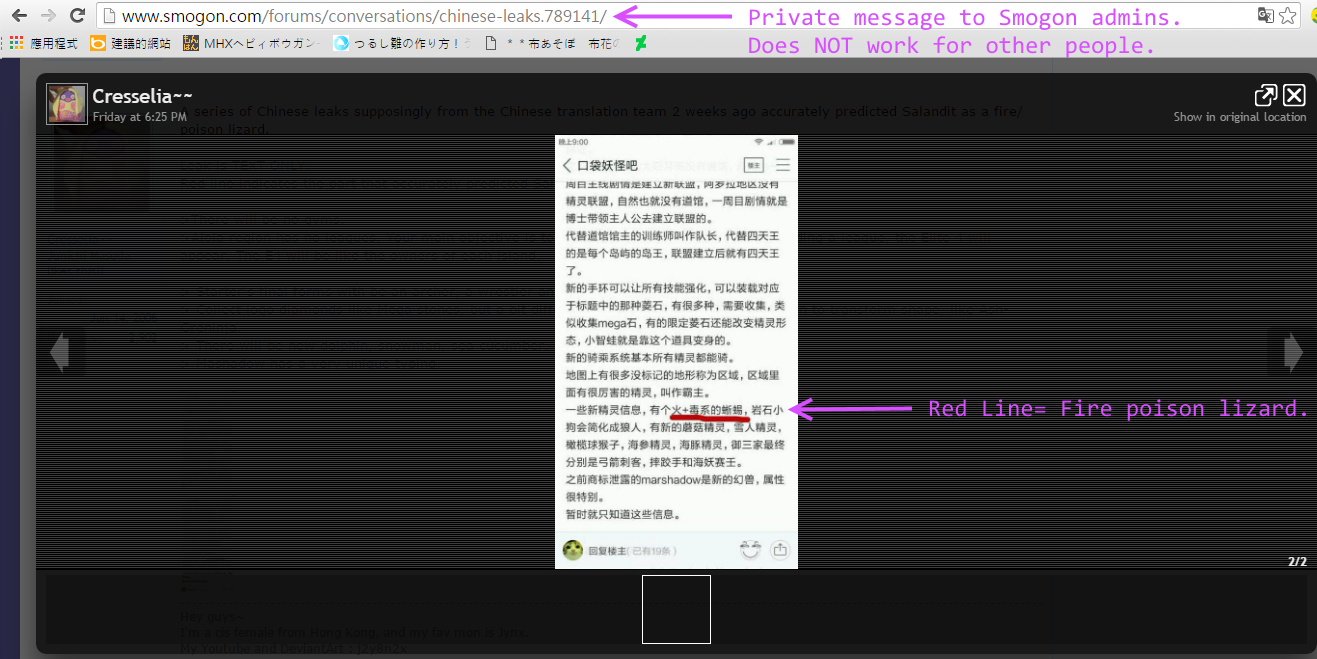1317x659 pixels.
Task: Click the Cresselia~~ user avatar
Action: [67, 104]
